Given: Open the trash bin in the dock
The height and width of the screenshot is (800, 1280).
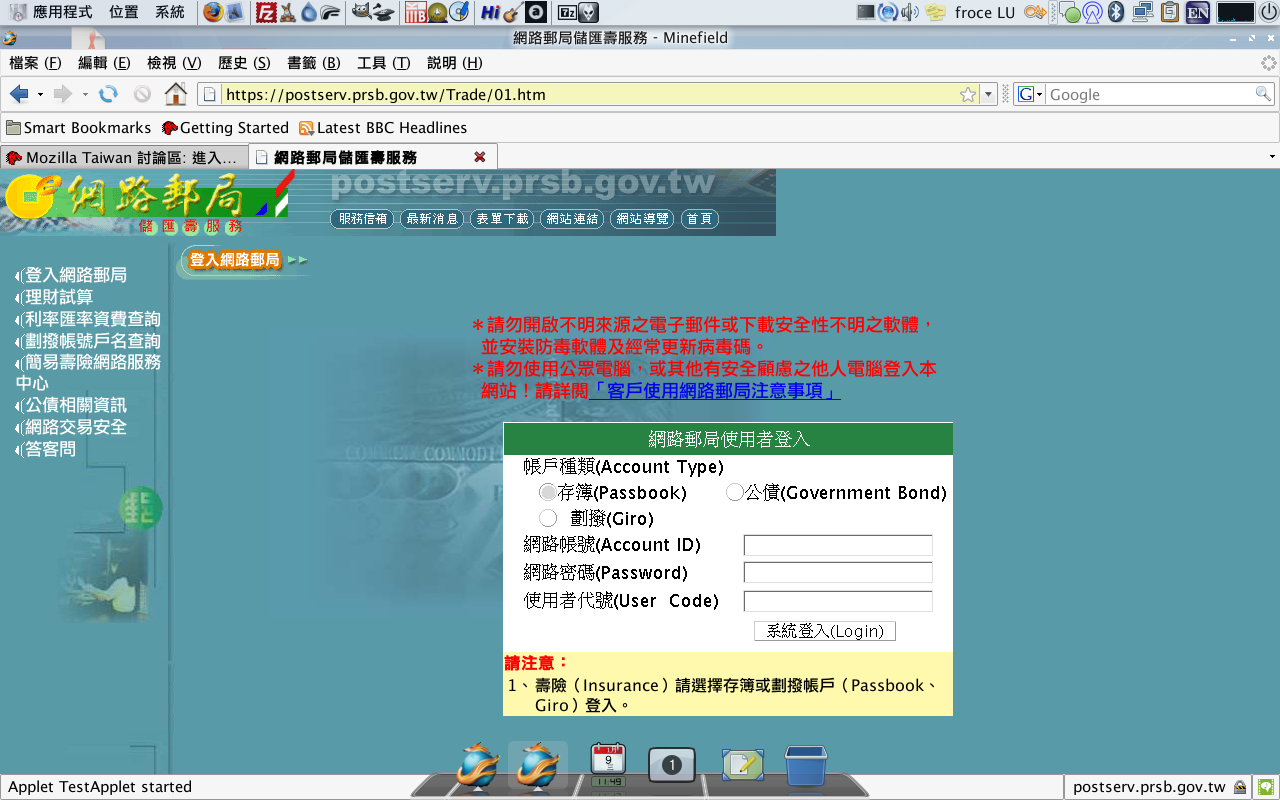Looking at the screenshot, I should tap(805, 765).
